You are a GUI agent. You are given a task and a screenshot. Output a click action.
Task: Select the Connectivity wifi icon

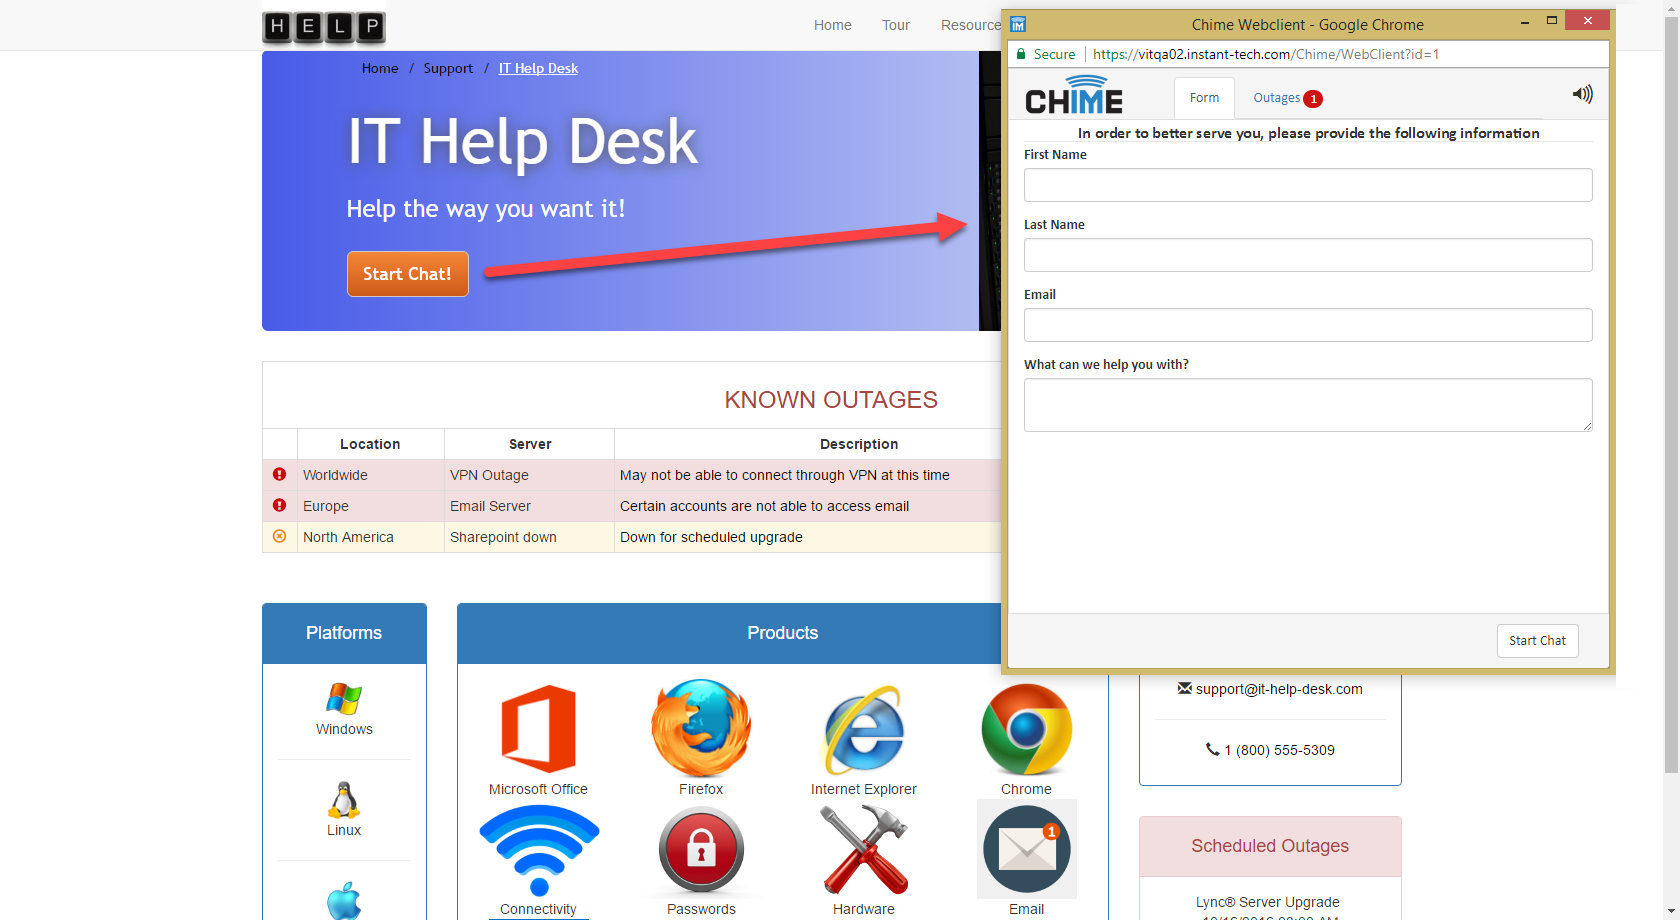point(539,850)
